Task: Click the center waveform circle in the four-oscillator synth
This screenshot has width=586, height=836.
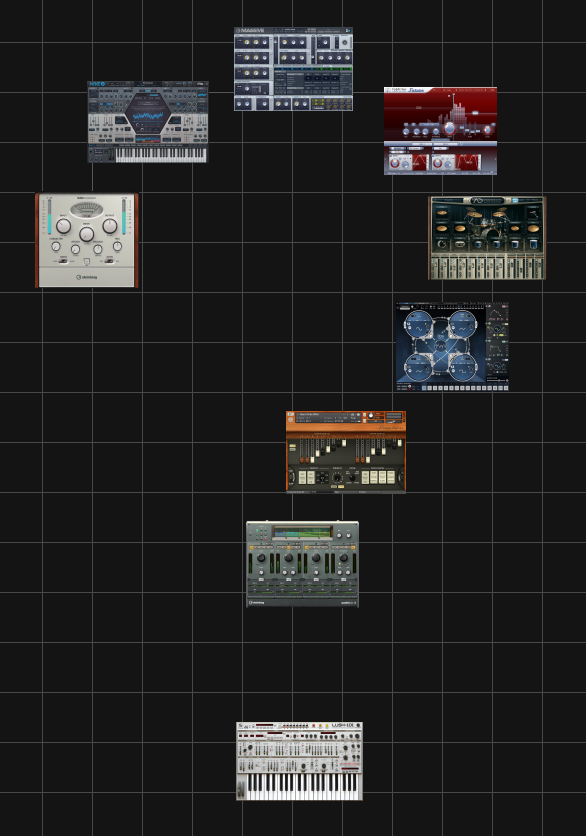Action: 440,346
